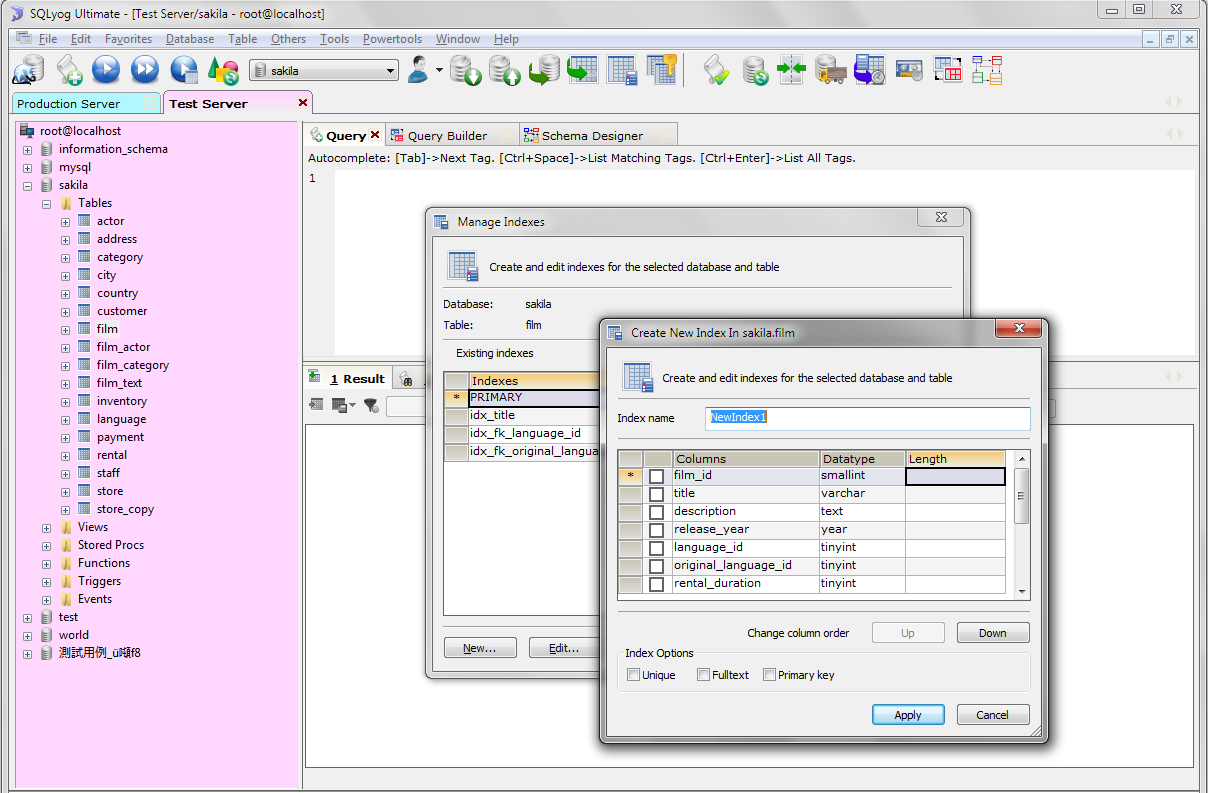
Task: Enable the Unique index option
Action: coord(633,675)
